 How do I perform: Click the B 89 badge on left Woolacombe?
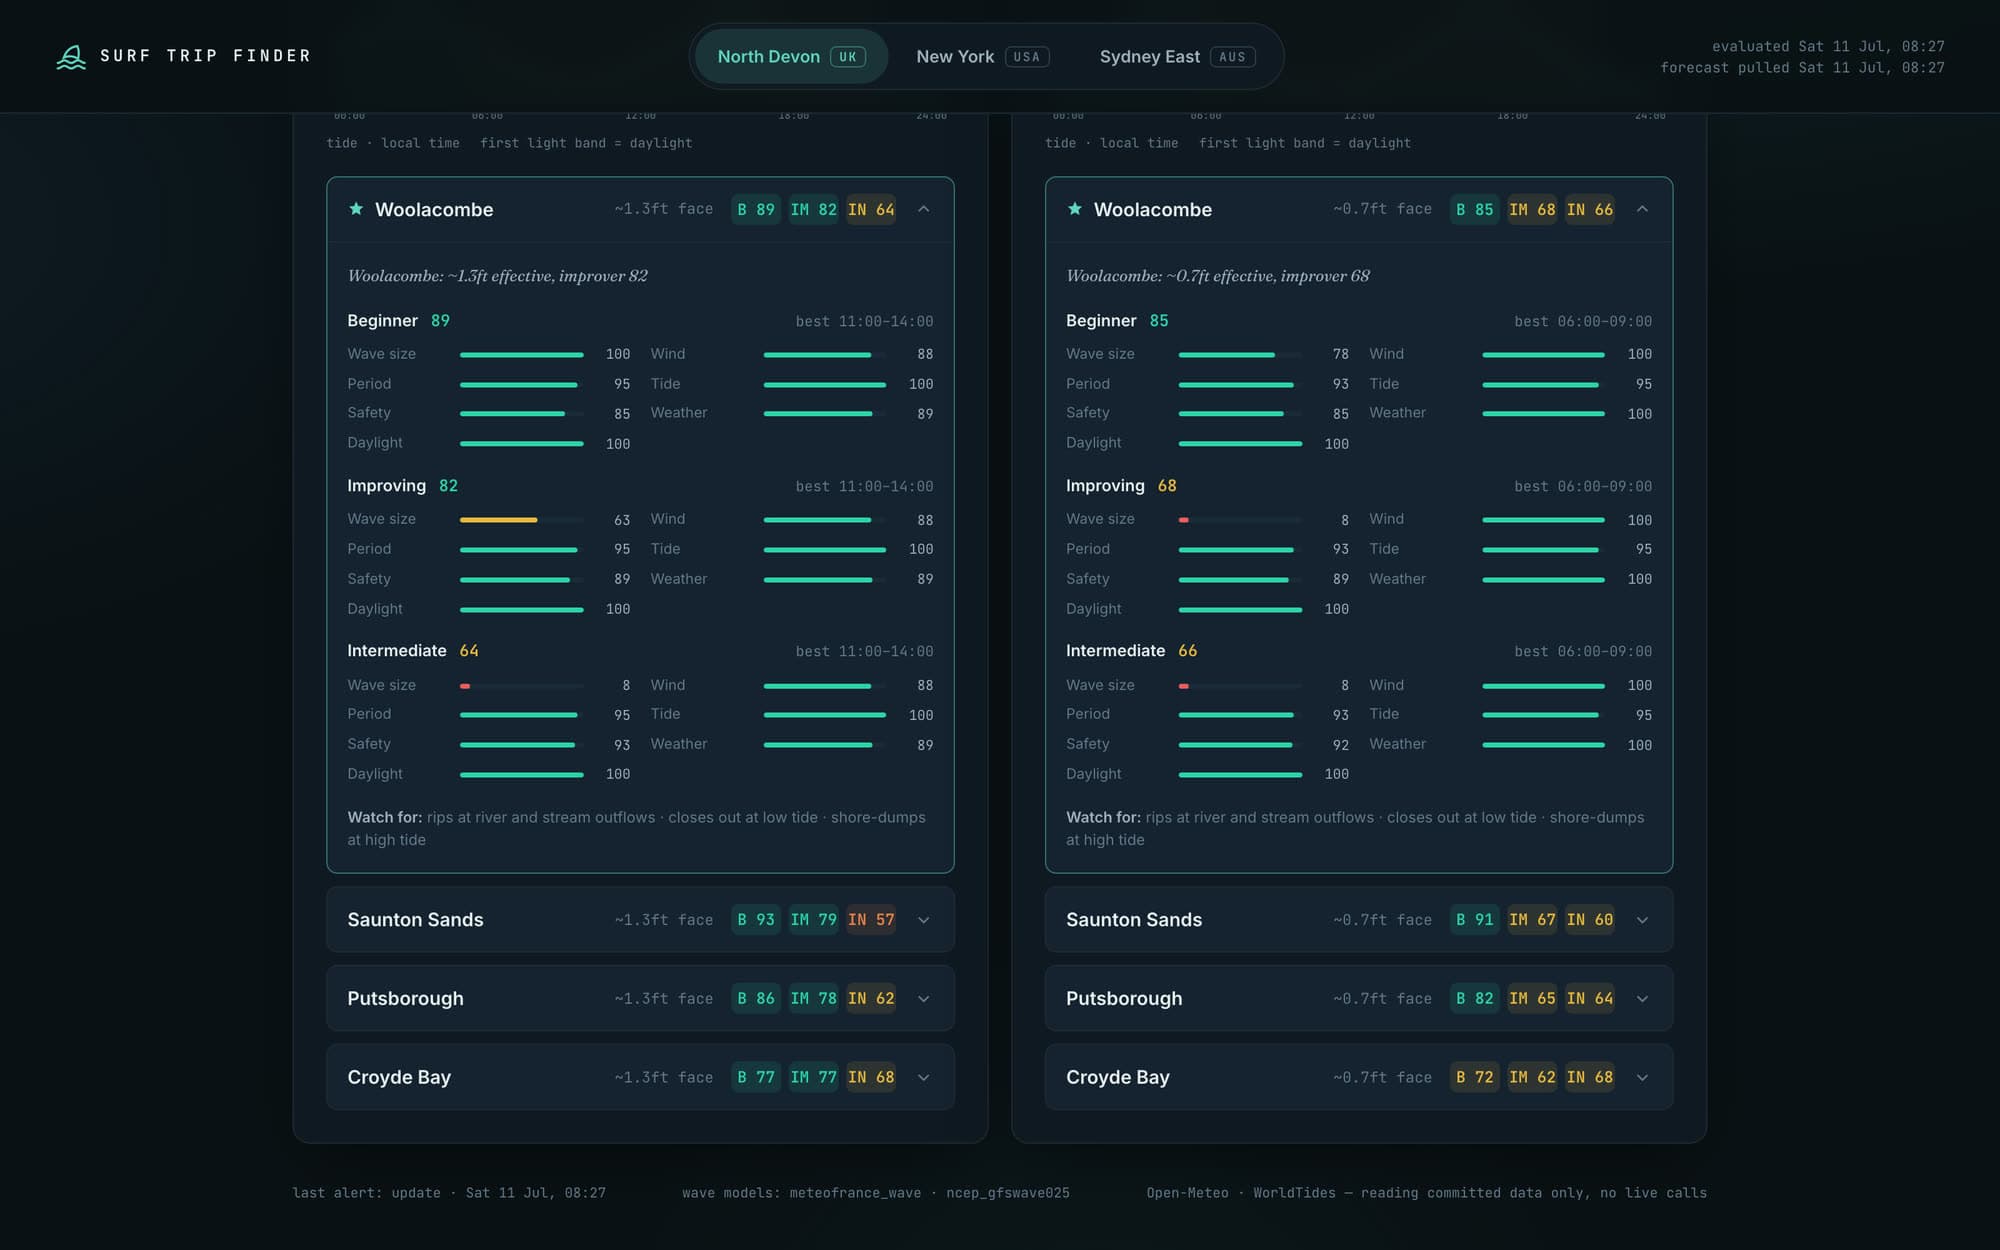pyautogui.click(x=756, y=209)
